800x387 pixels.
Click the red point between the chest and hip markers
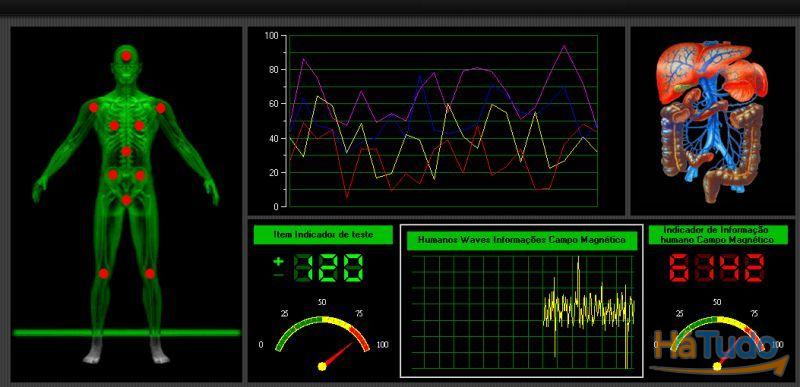126,151
